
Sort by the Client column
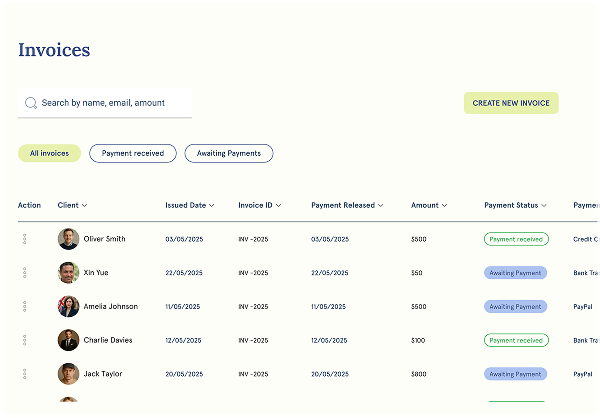point(72,205)
